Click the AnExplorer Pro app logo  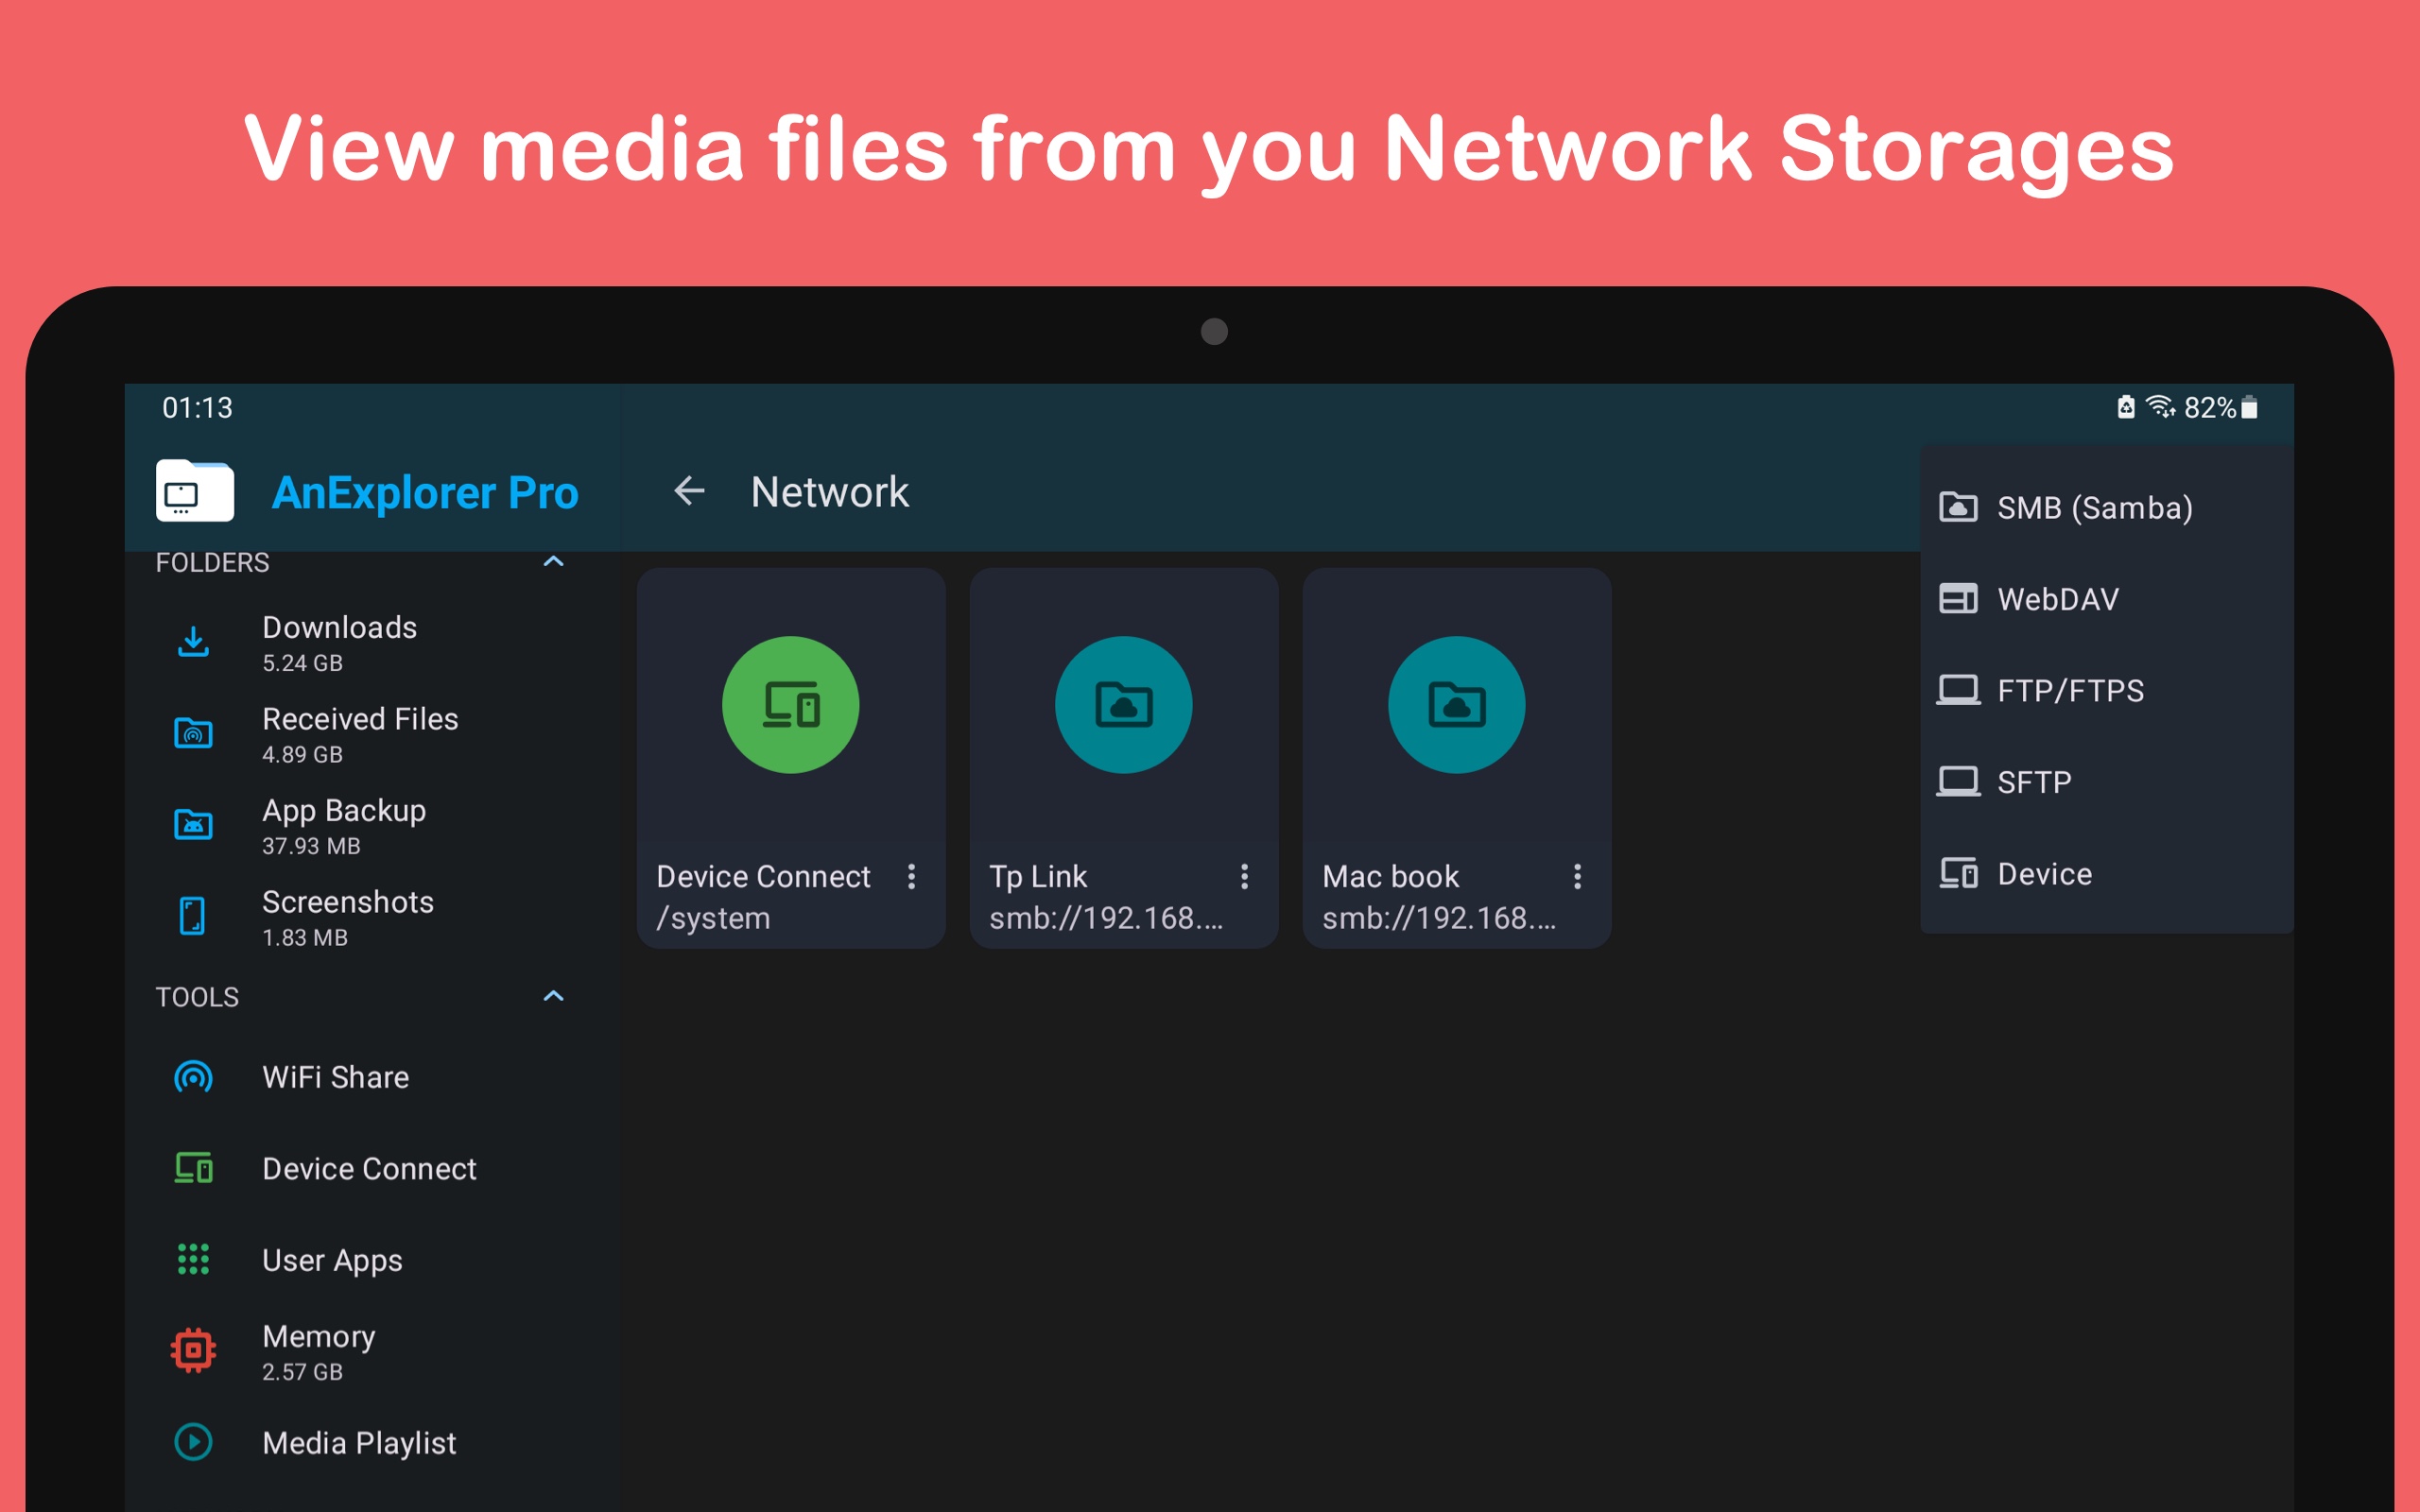(x=192, y=491)
